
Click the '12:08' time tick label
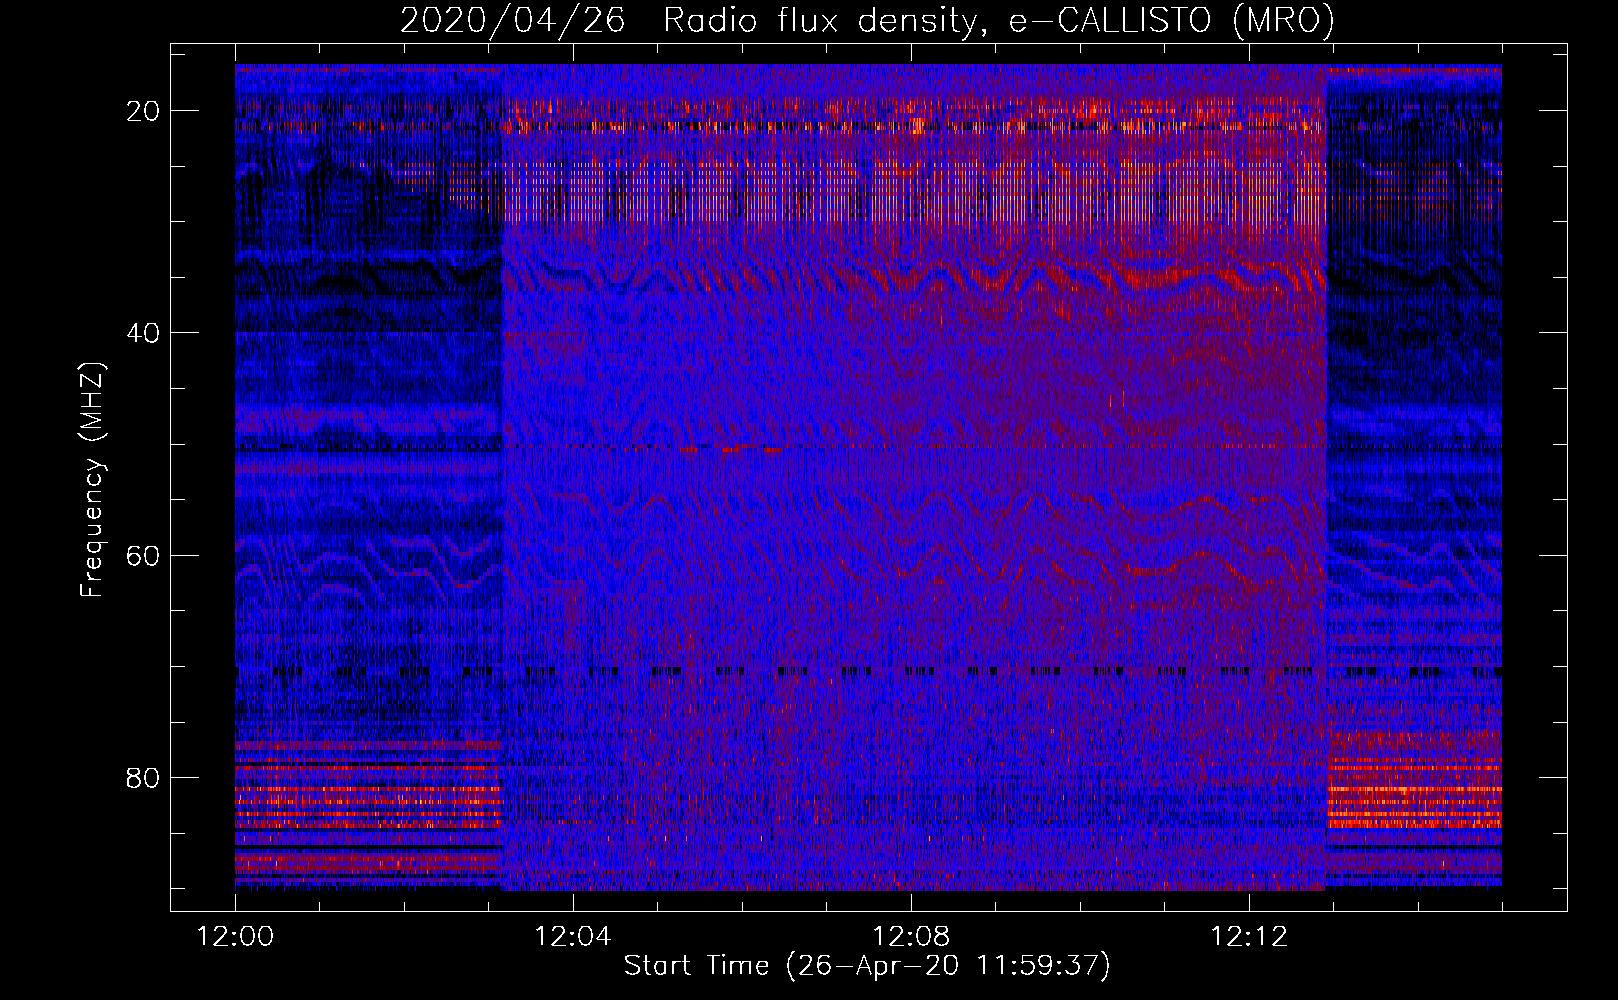(x=911, y=937)
